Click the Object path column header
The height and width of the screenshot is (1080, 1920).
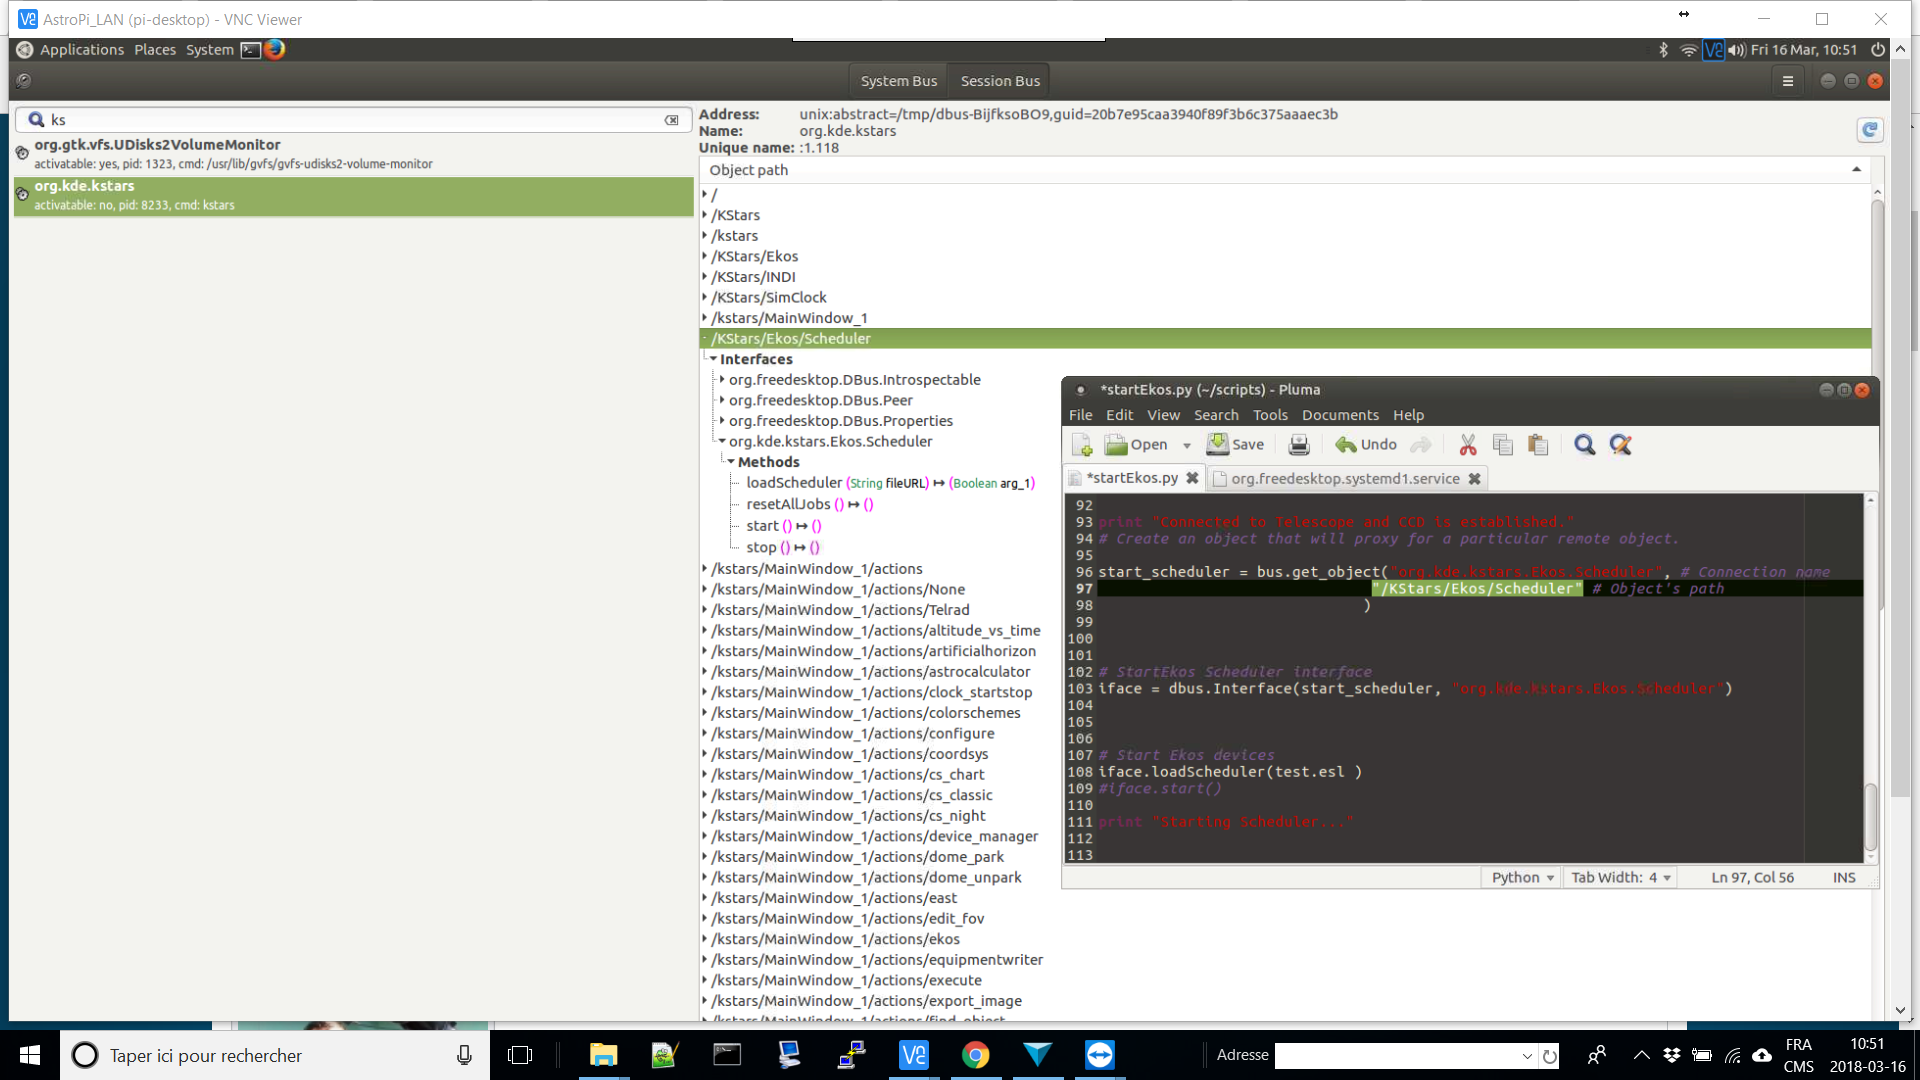[1285, 170]
